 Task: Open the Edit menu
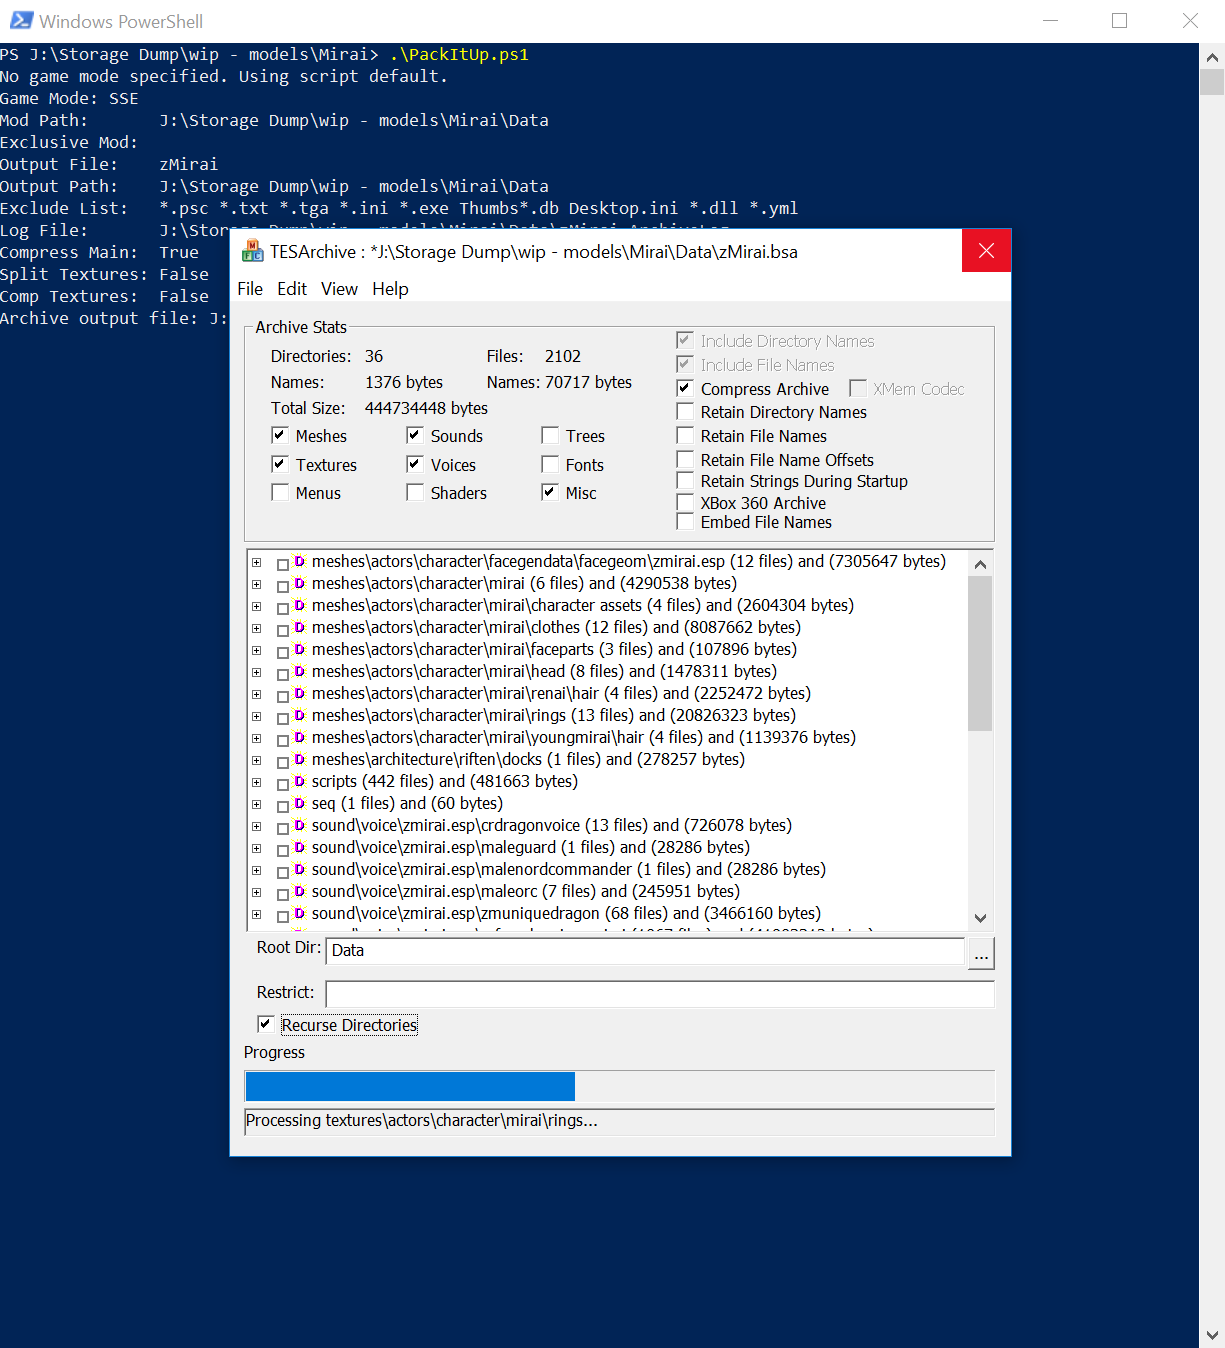[292, 289]
